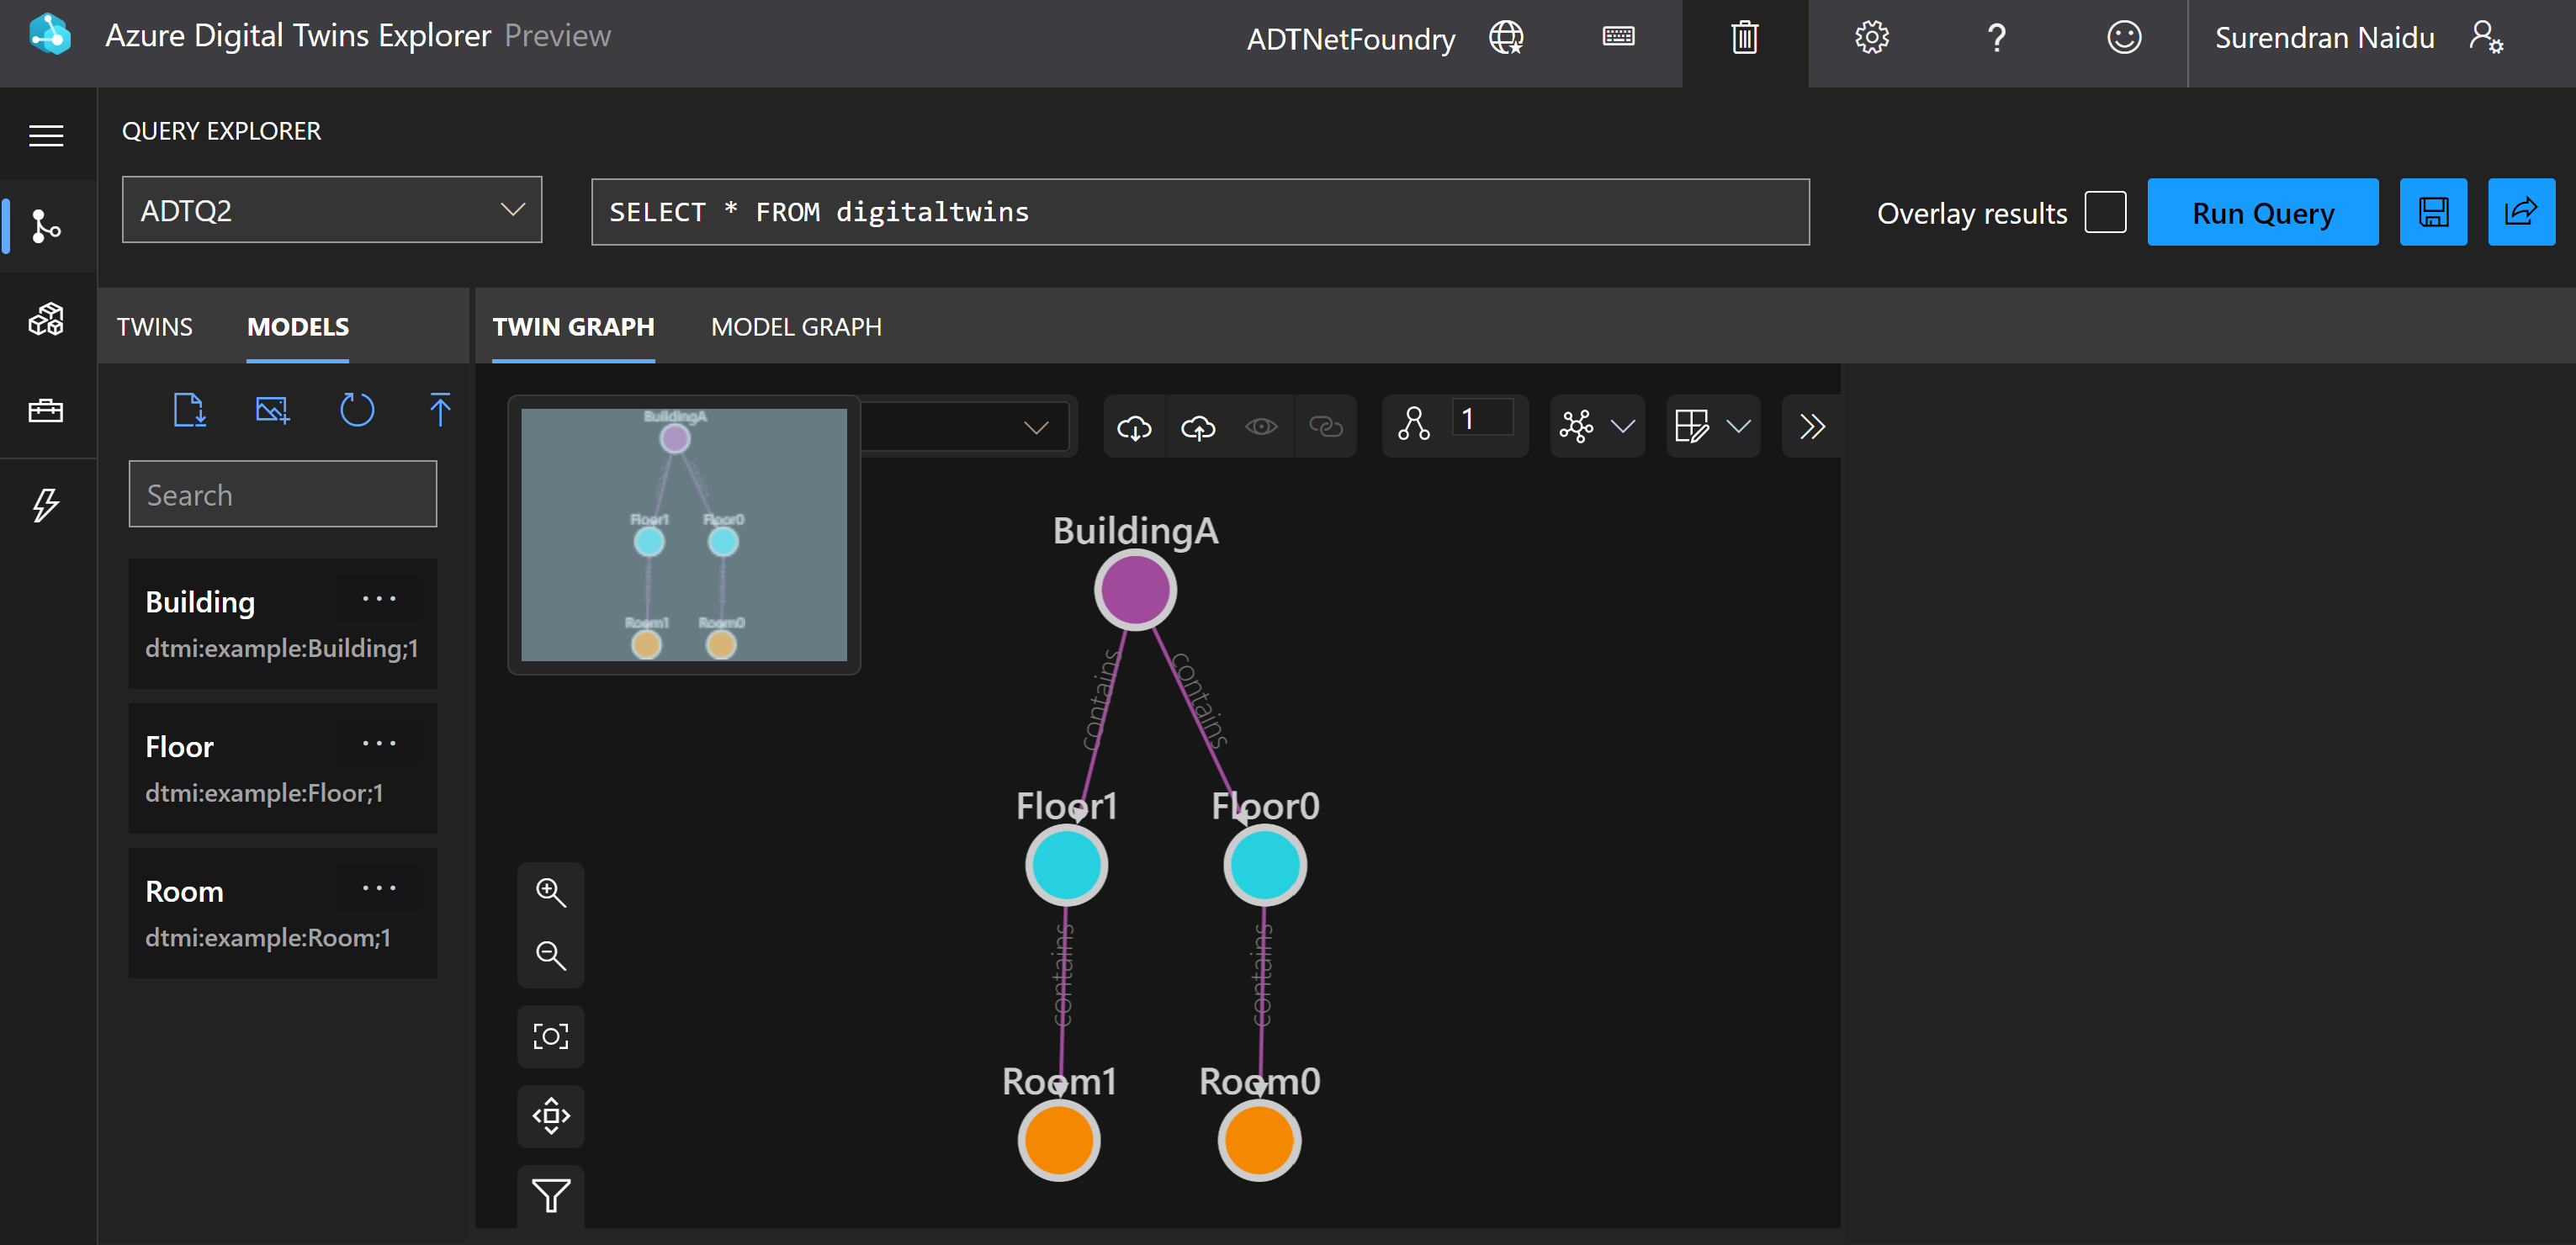Click the add relationship link icon
The image size is (2576, 1245).
coord(1325,427)
